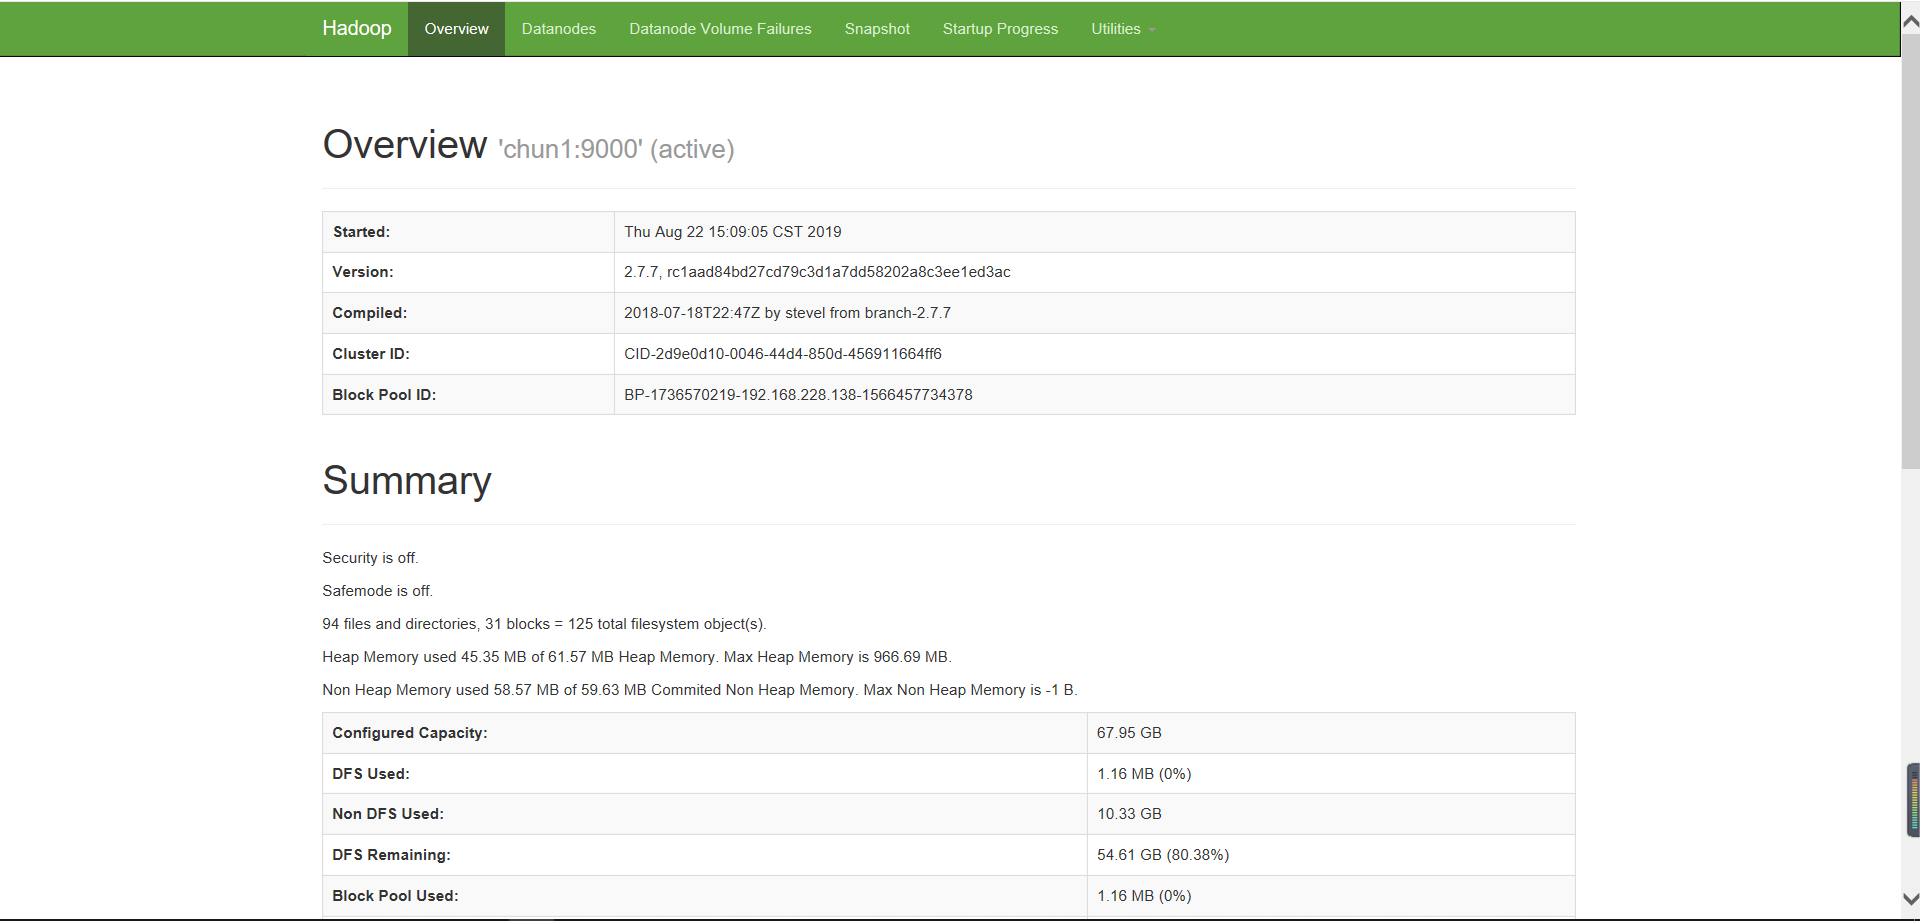Select the 'Cluster ID:' label cell
Viewport: 1920px width, 921px height.
point(468,354)
